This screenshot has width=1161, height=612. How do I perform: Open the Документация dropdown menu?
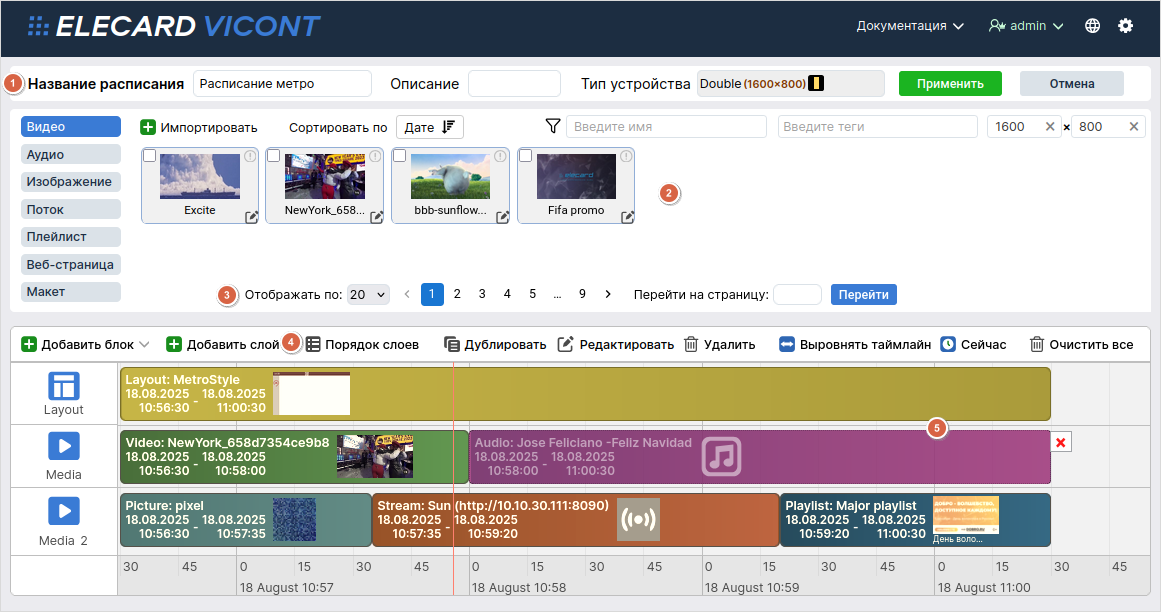tap(910, 26)
